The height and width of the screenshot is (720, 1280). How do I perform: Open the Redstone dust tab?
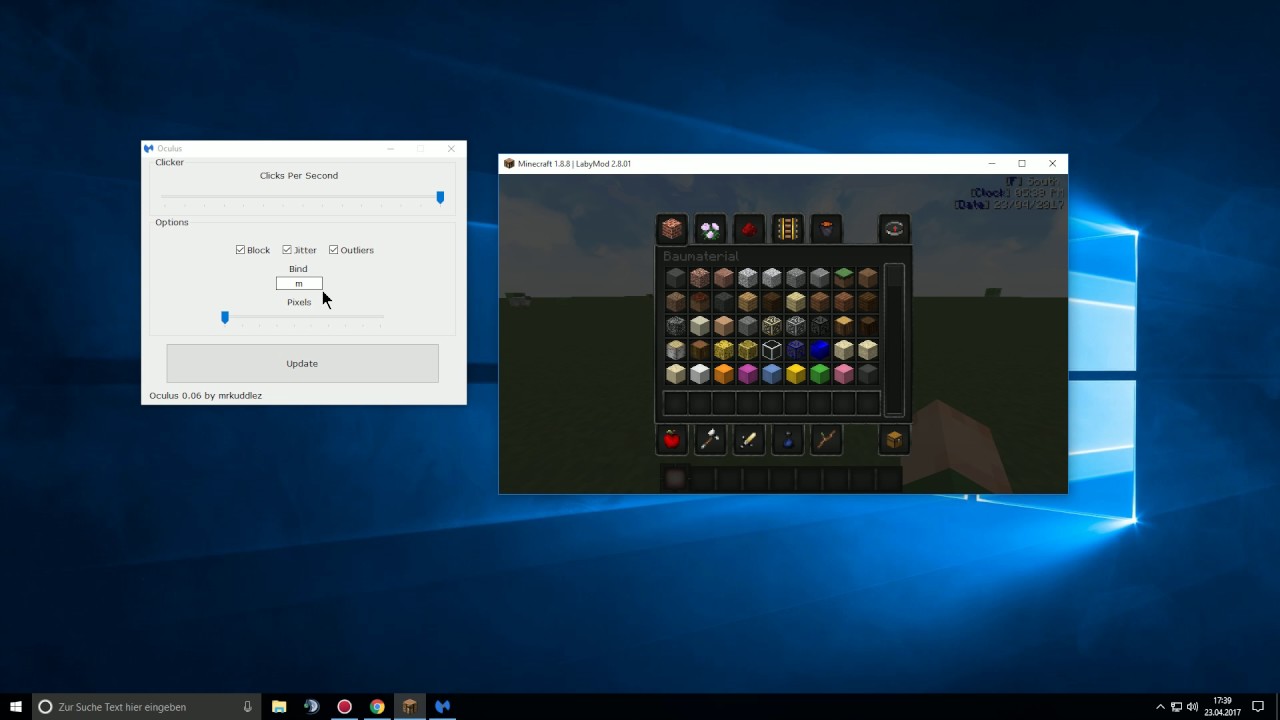tap(749, 229)
